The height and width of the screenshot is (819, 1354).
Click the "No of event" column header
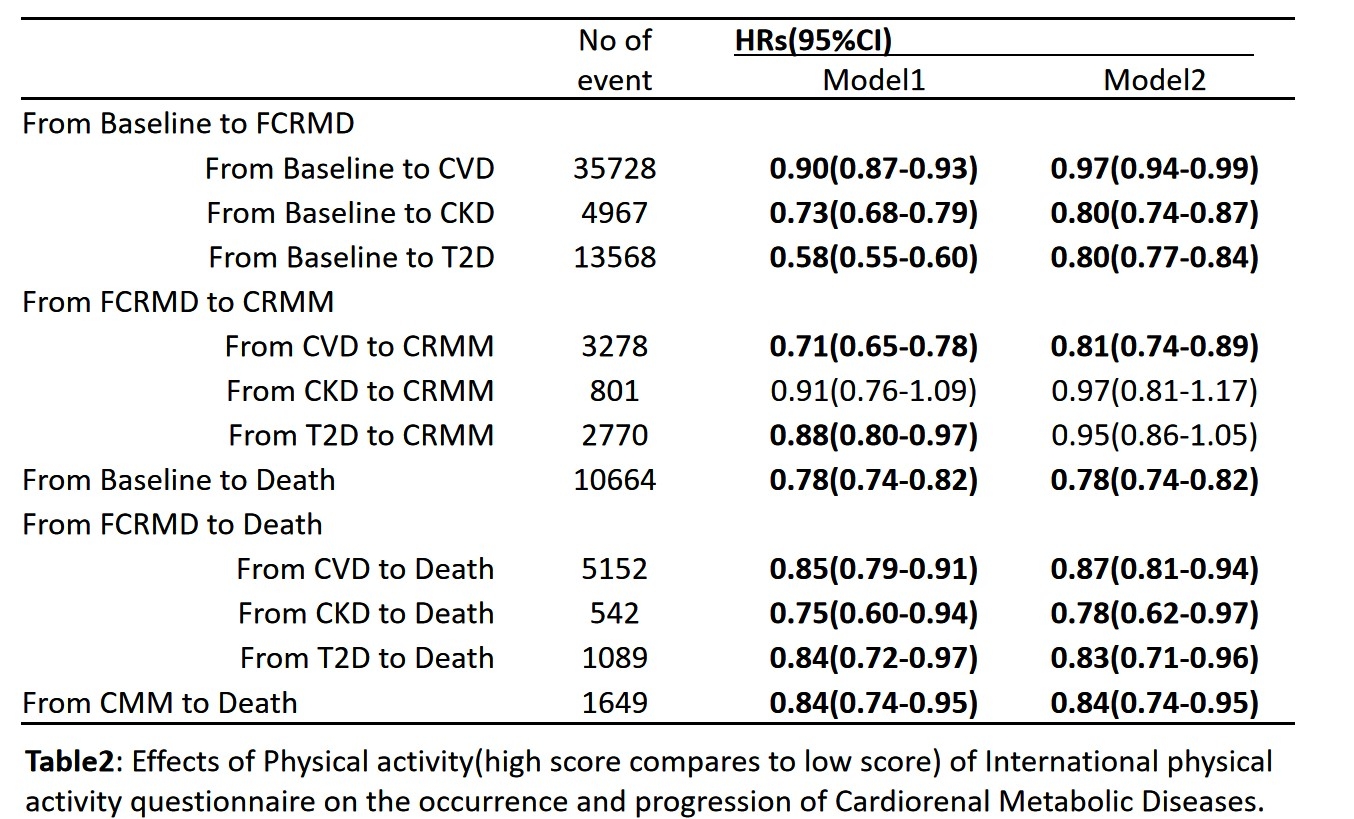coord(614,60)
